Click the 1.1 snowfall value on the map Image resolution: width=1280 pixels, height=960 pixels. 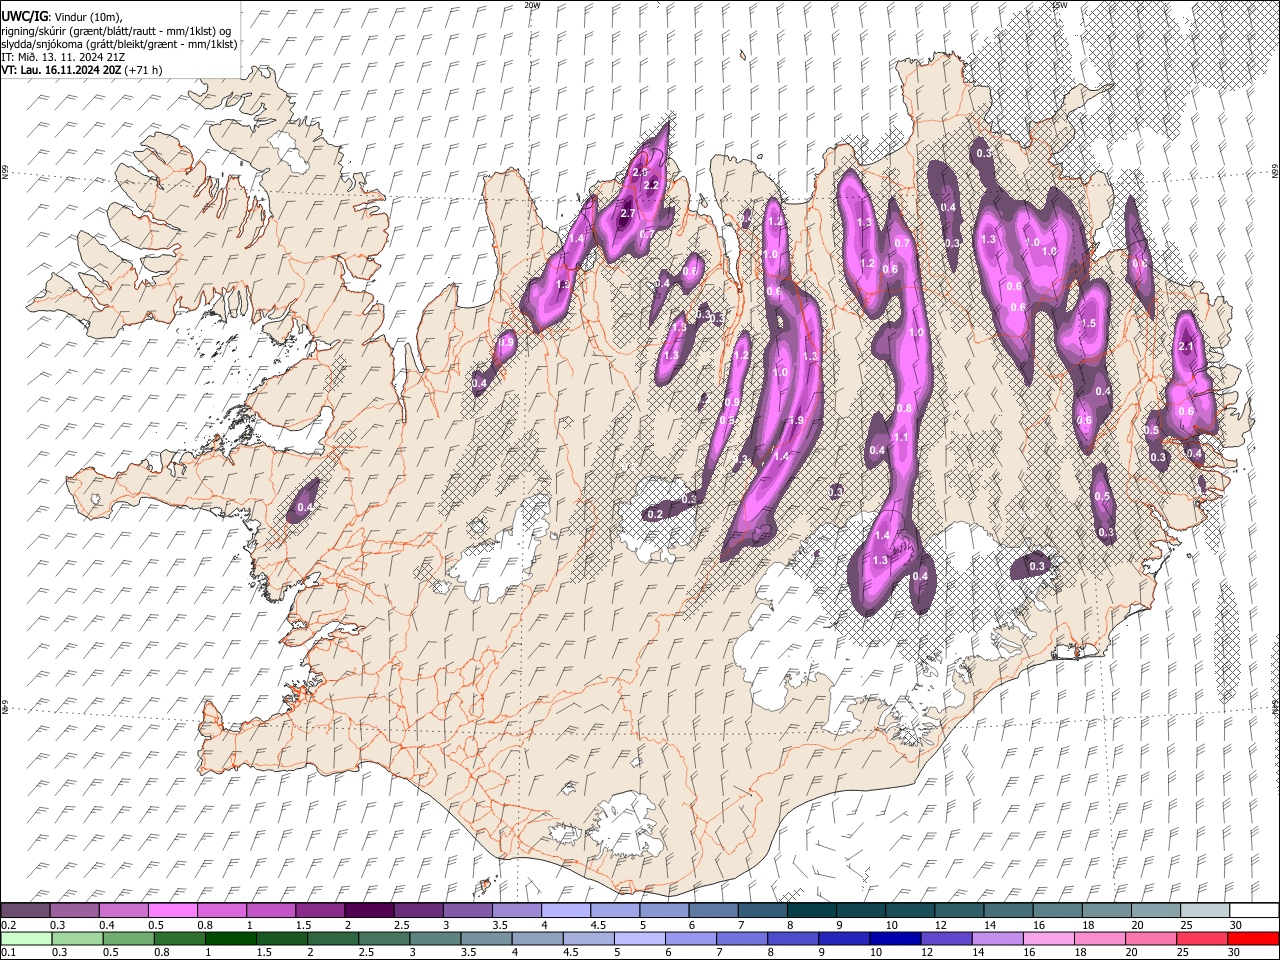(x=901, y=438)
